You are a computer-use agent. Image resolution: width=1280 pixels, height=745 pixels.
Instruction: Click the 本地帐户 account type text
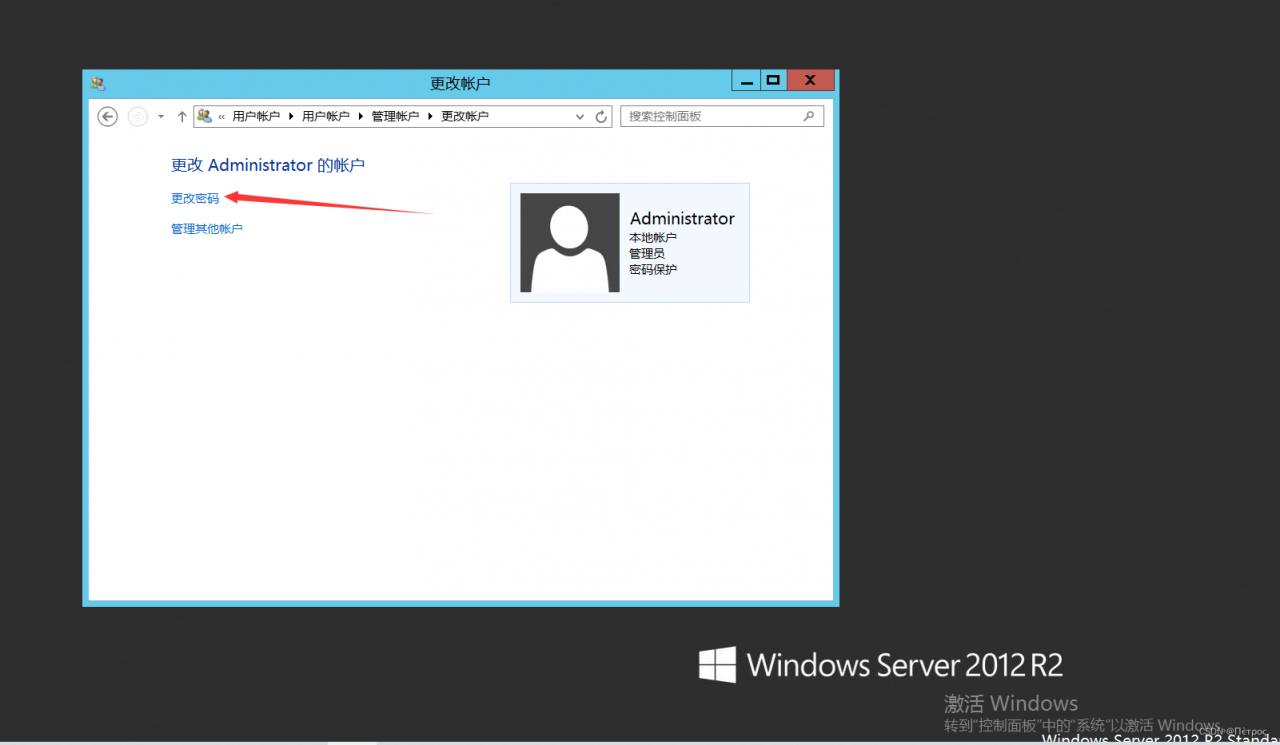(x=653, y=238)
